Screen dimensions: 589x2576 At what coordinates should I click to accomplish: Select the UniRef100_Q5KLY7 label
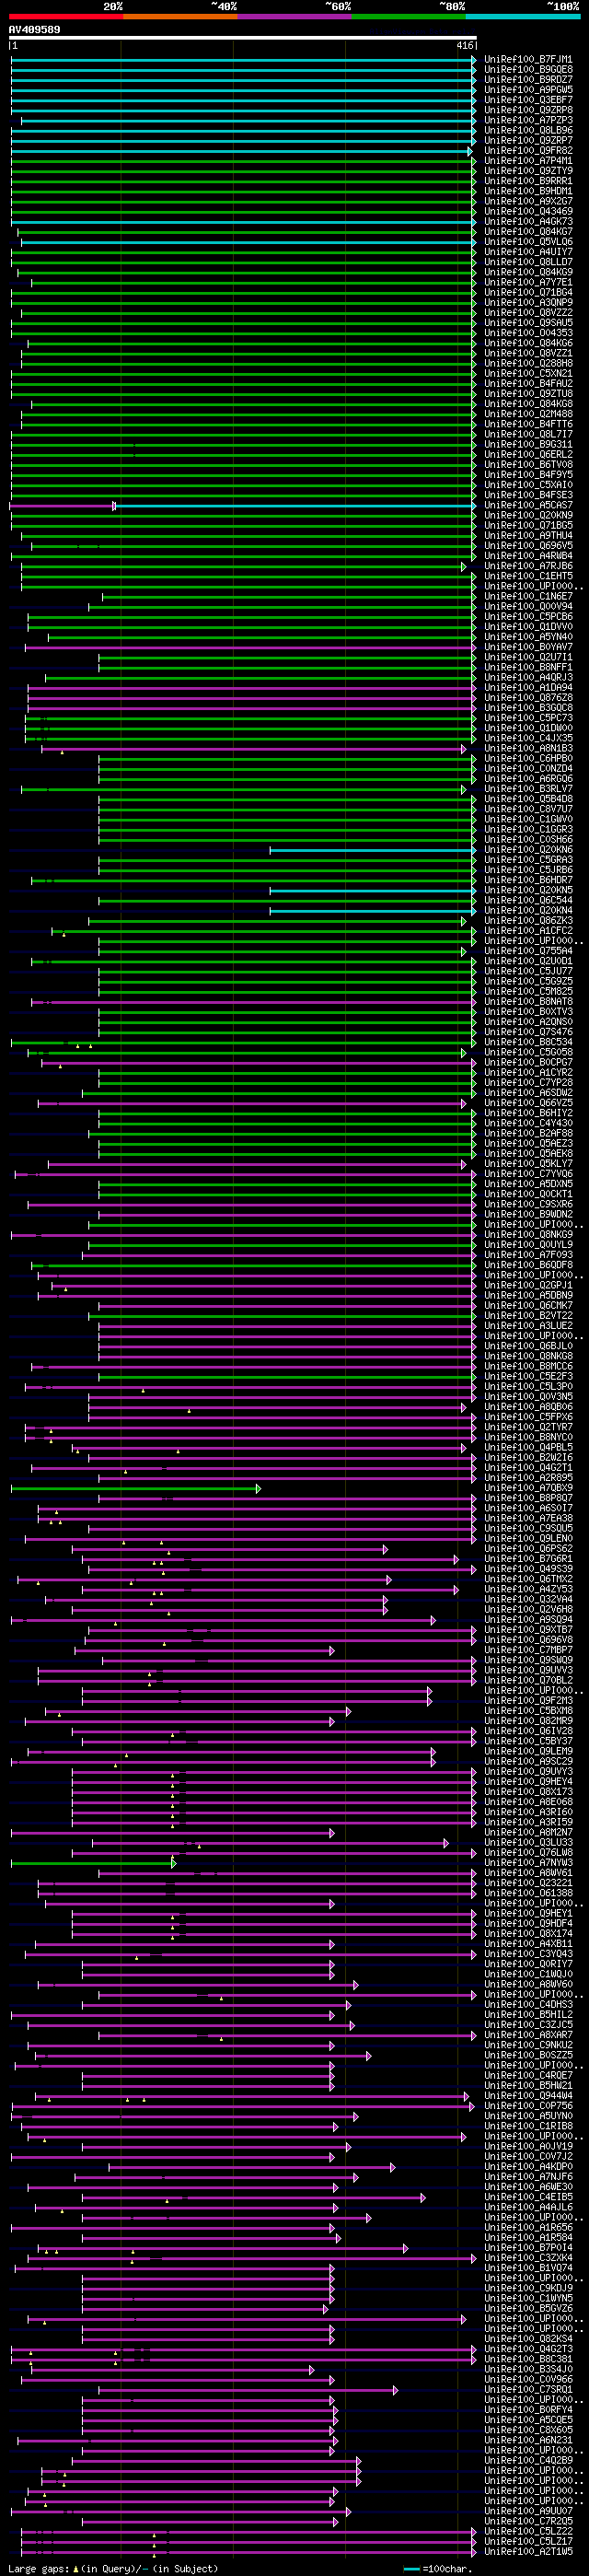529,1164
